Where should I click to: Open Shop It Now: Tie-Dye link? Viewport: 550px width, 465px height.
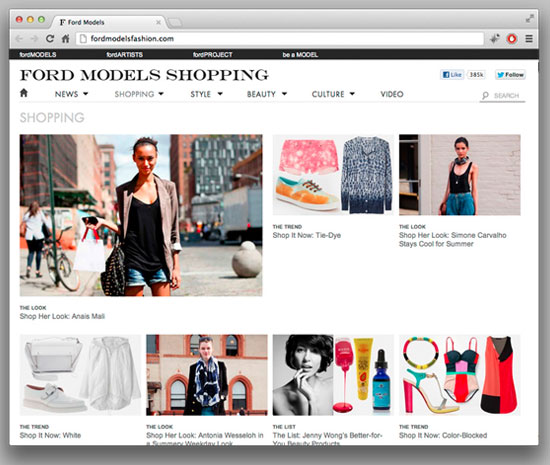[x=307, y=235]
